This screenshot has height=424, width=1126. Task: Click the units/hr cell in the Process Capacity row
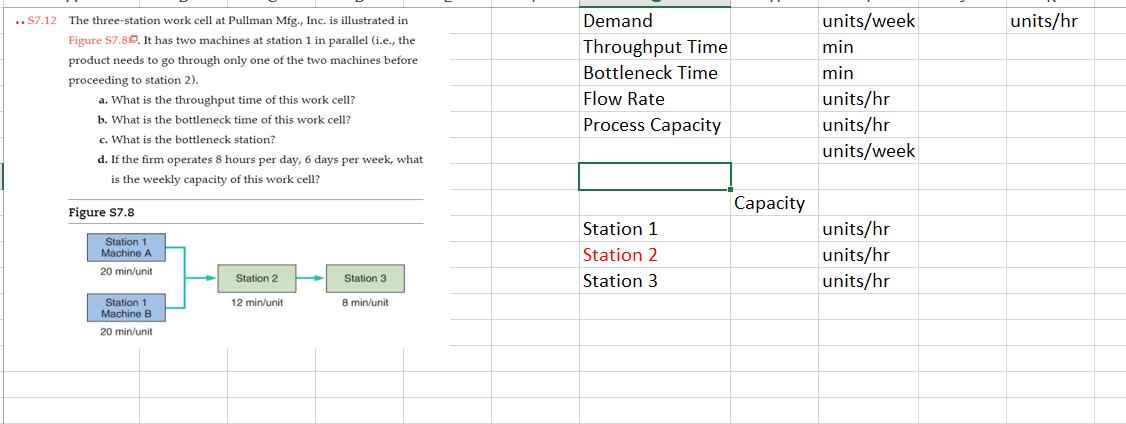coord(868,124)
